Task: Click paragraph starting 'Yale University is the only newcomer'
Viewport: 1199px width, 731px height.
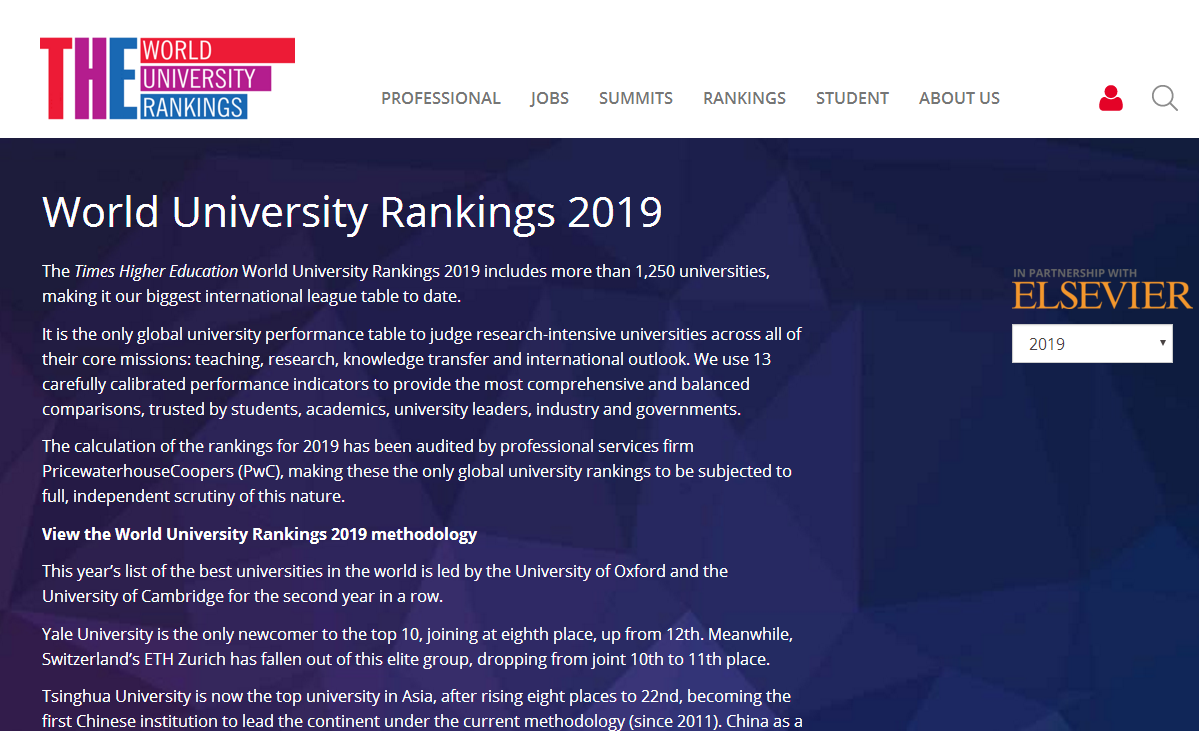Action: [418, 646]
